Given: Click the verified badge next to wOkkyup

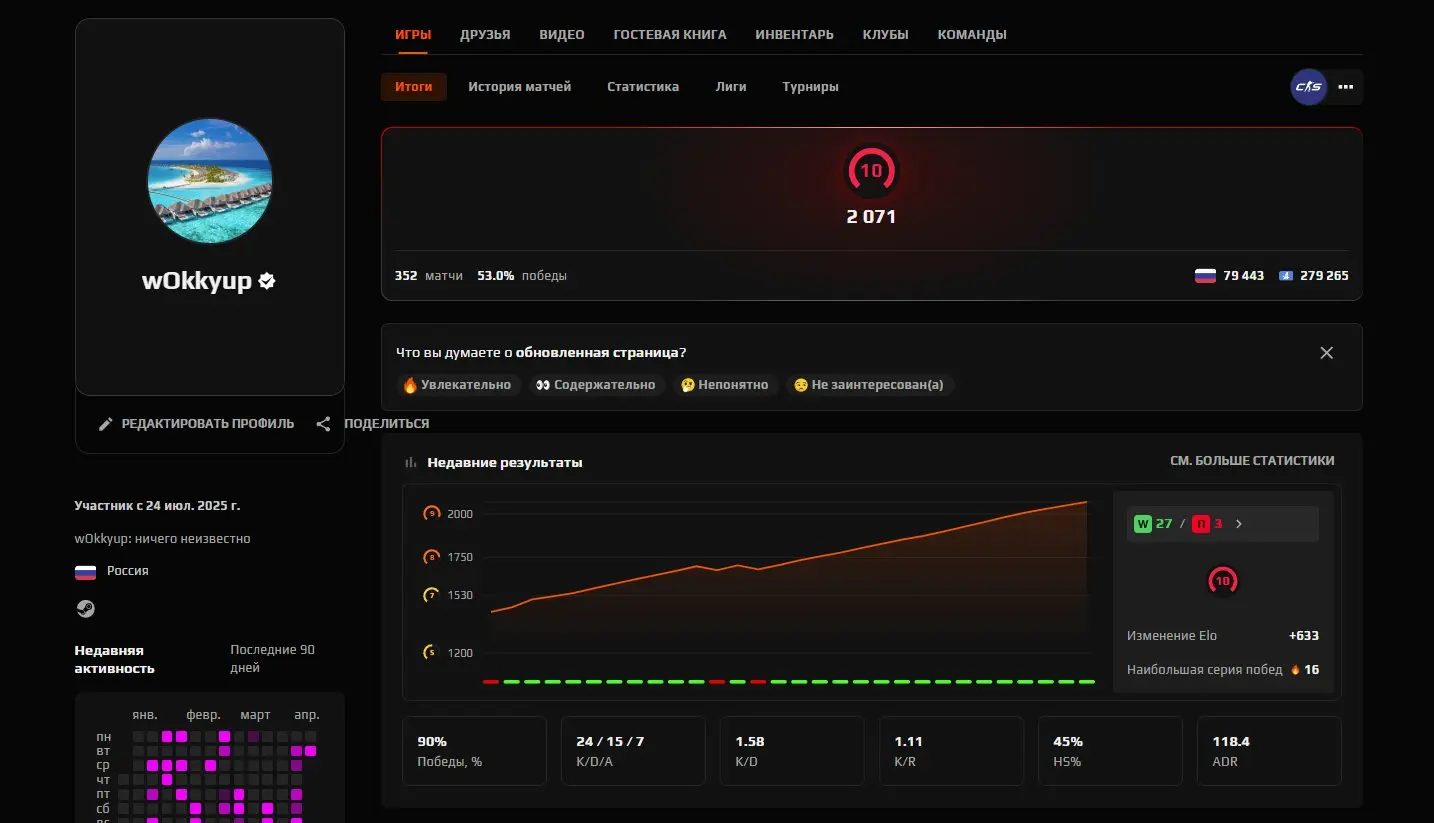Looking at the screenshot, I should click(267, 281).
